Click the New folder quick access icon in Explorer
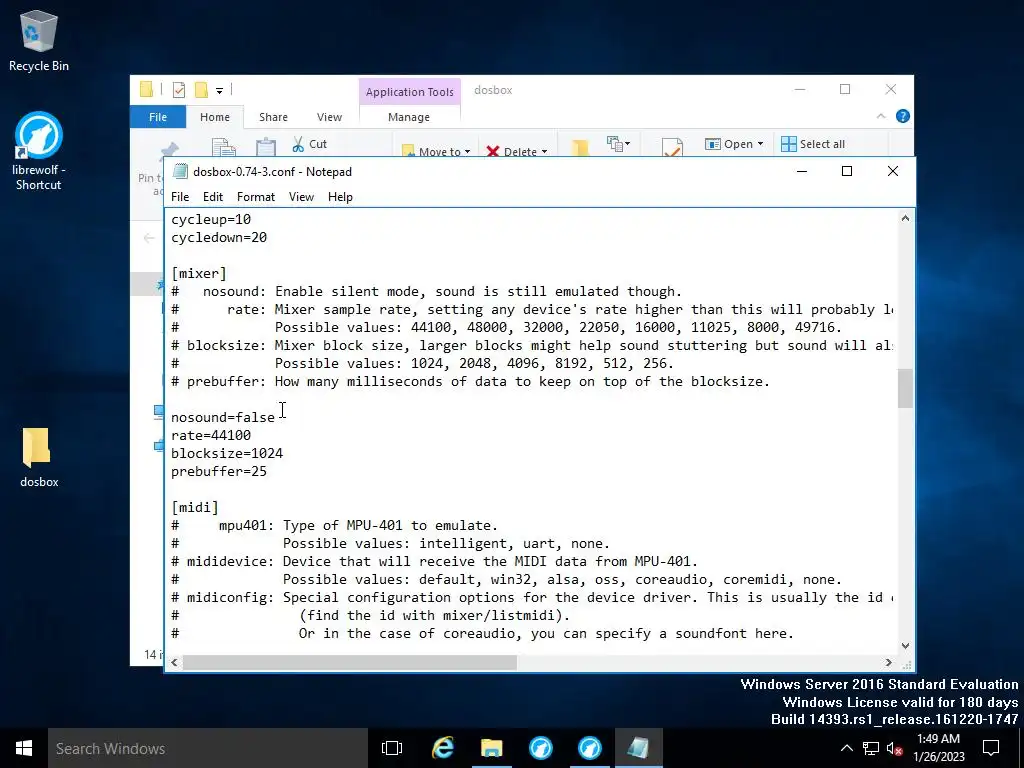1024x768 pixels. coord(201,90)
